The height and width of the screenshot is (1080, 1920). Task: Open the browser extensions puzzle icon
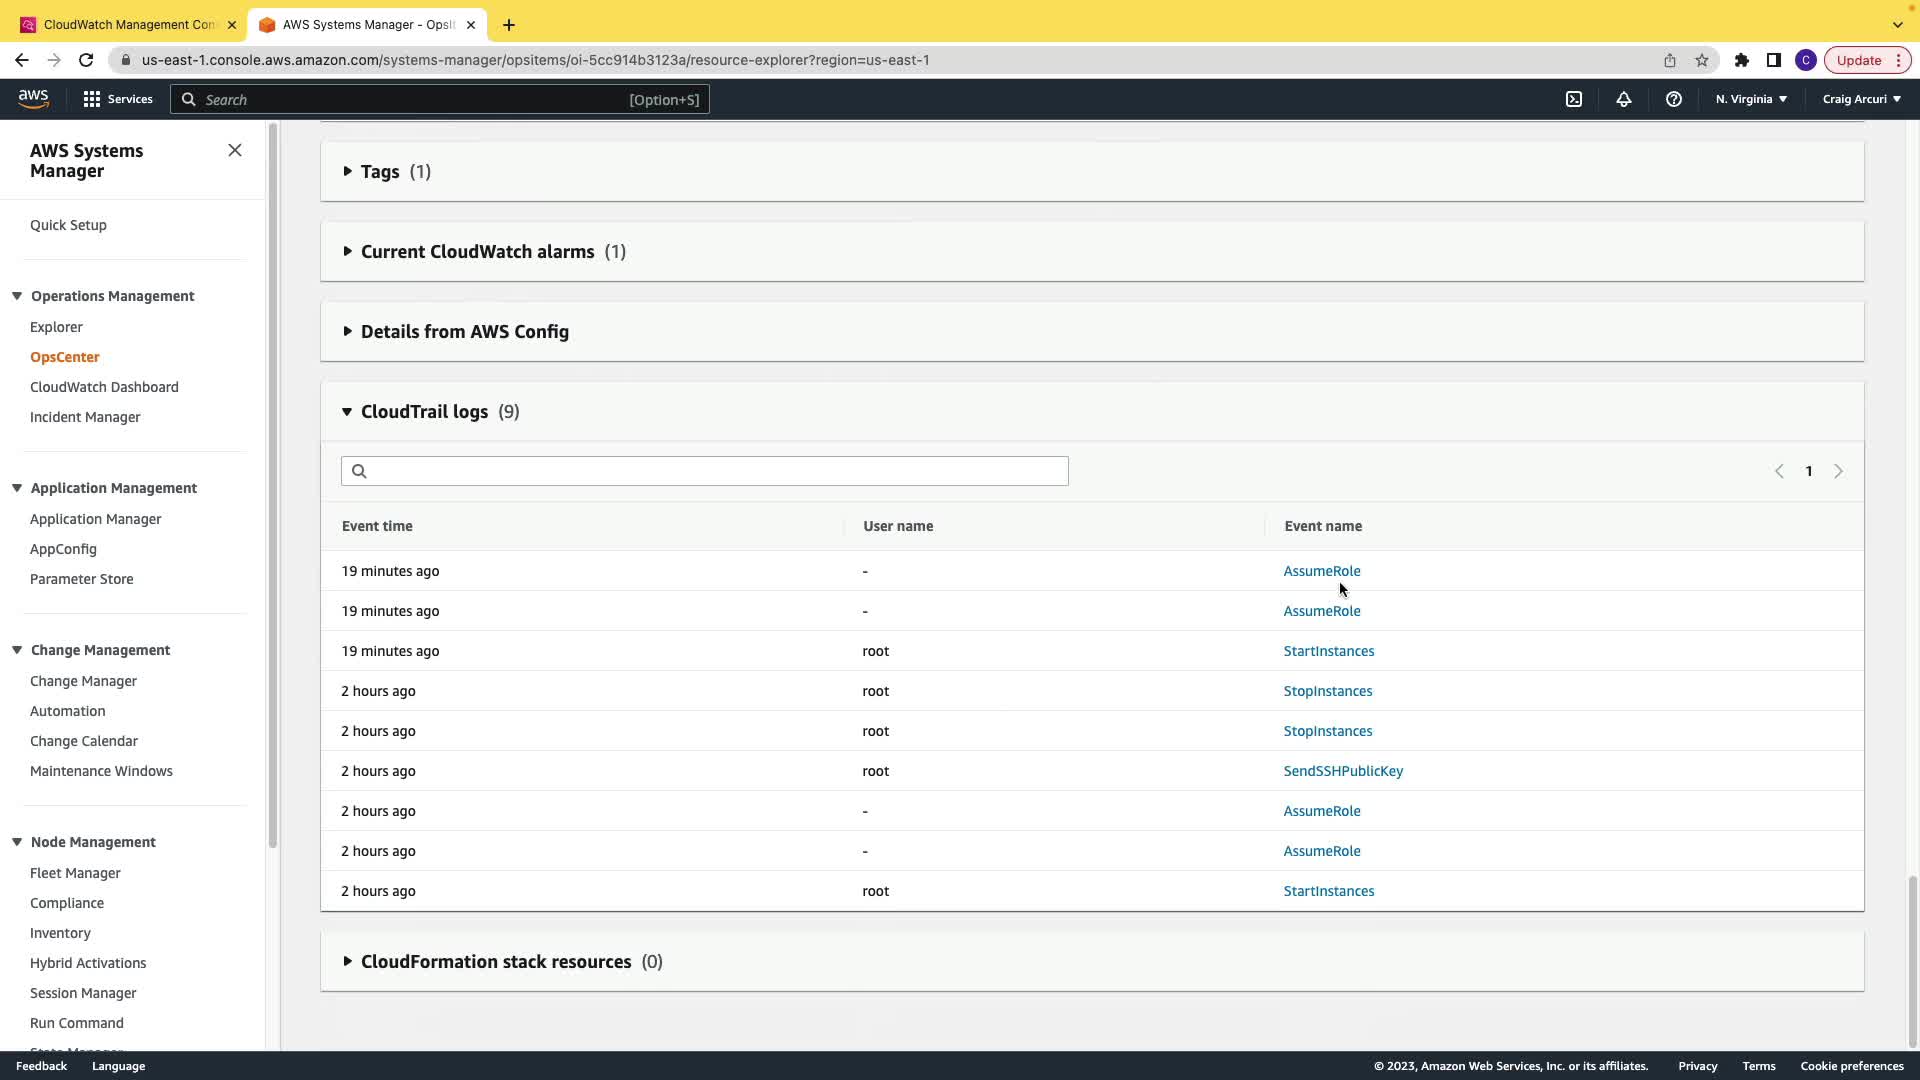pyautogui.click(x=1741, y=60)
